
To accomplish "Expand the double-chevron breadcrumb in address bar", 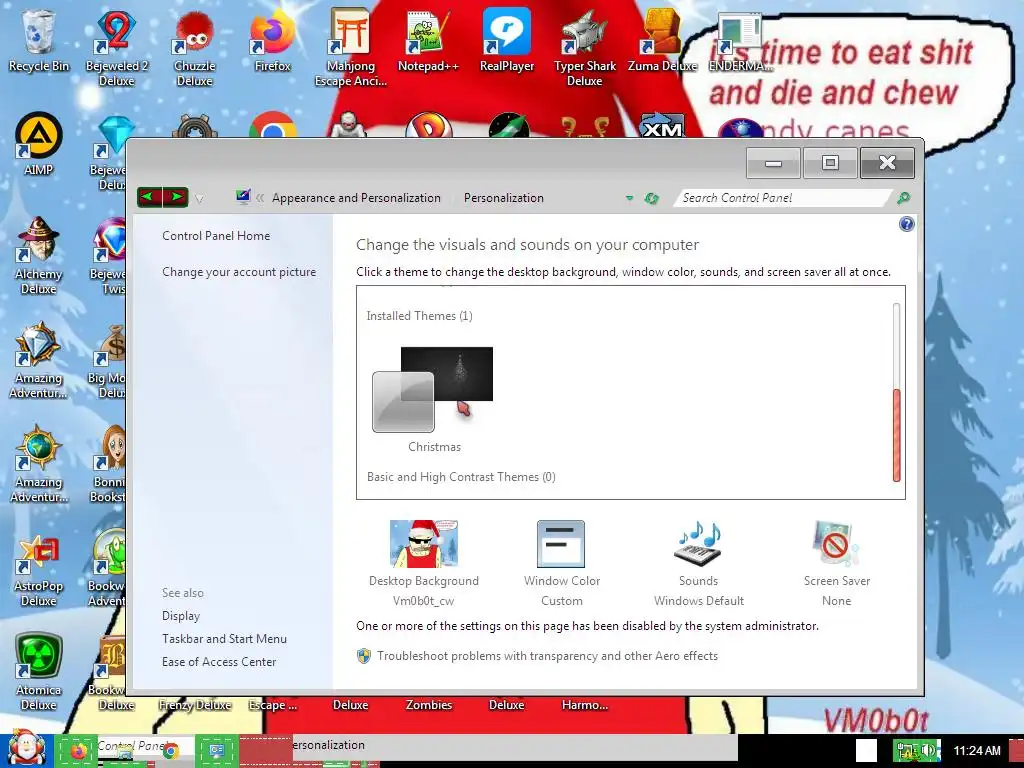I will tap(260, 198).
